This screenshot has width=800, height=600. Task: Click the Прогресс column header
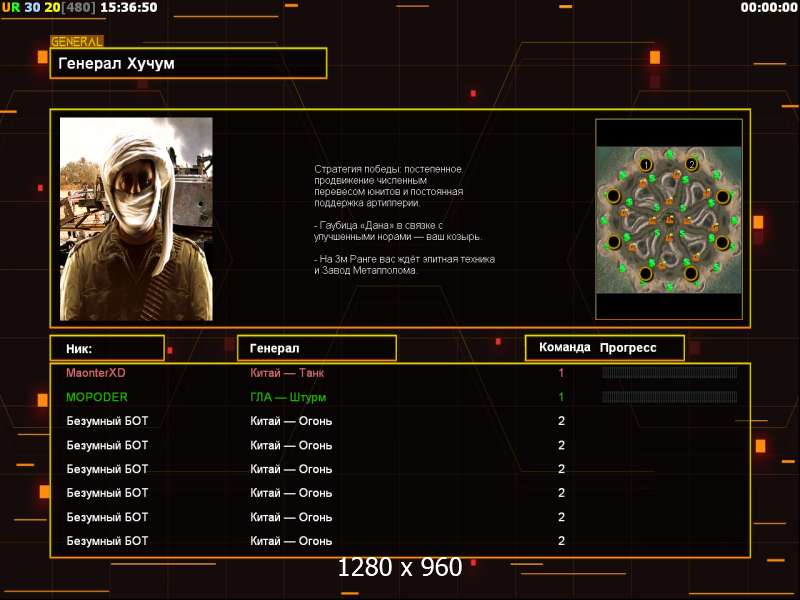coord(628,348)
